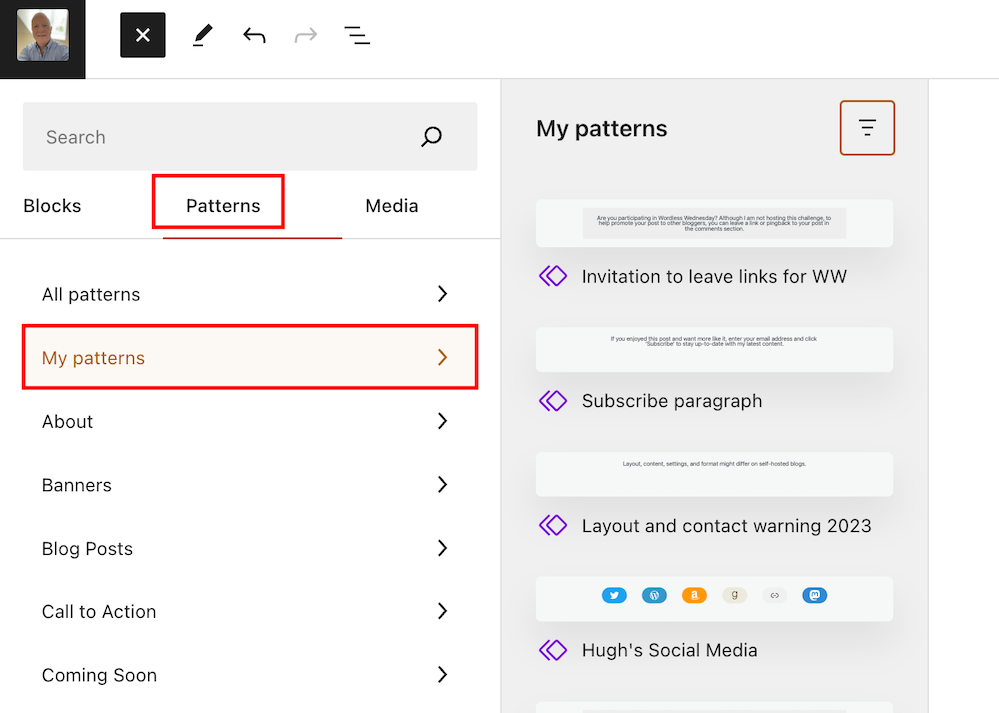Expand the Banners category chevron

[x=442, y=485]
